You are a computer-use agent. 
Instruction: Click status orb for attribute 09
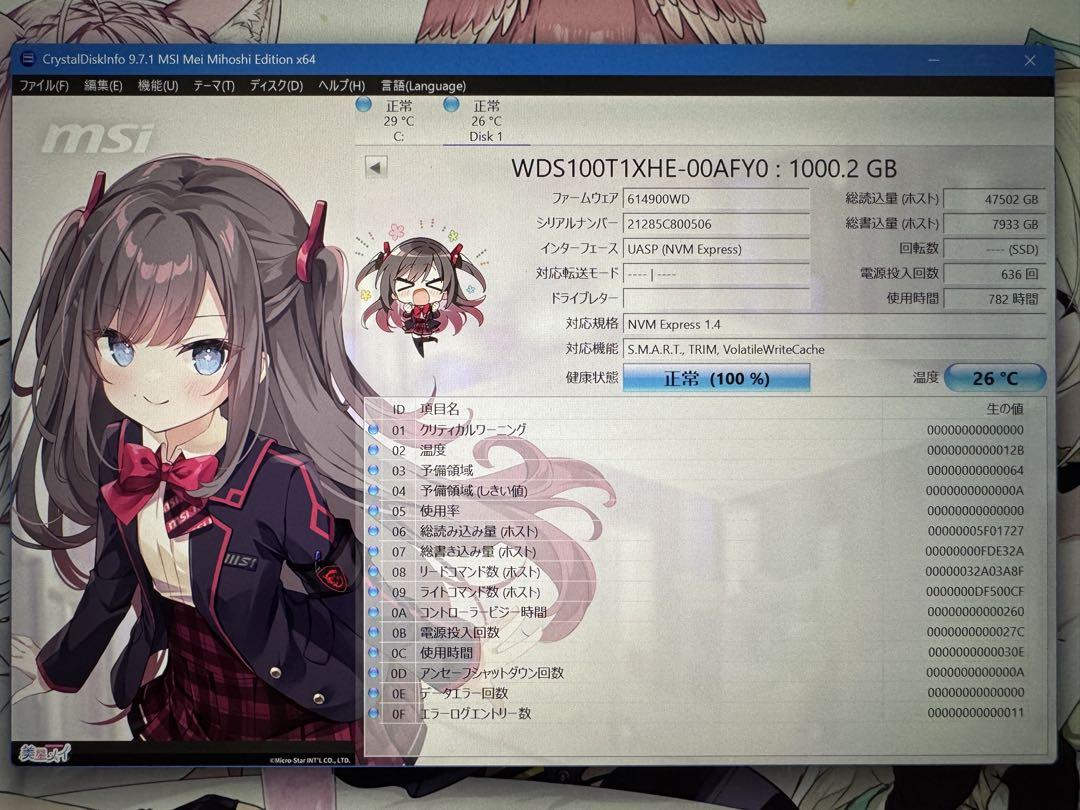click(x=373, y=592)
